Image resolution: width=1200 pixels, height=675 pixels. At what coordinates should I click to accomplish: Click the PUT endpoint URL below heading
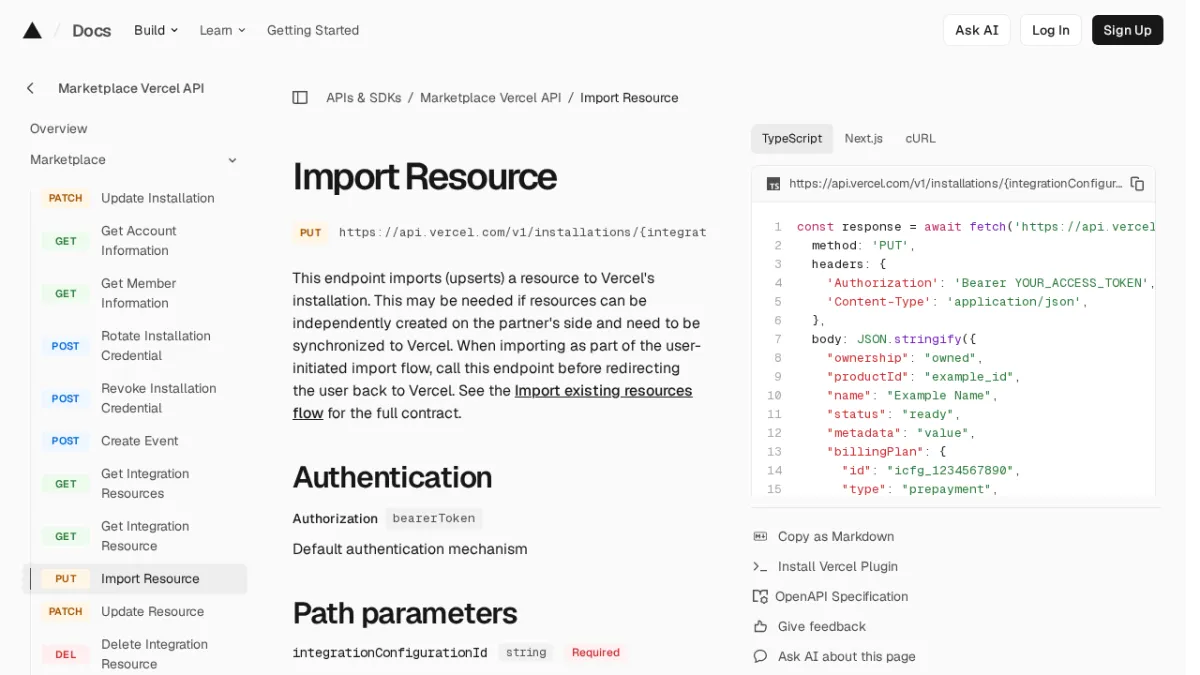[x=522, y=232]
